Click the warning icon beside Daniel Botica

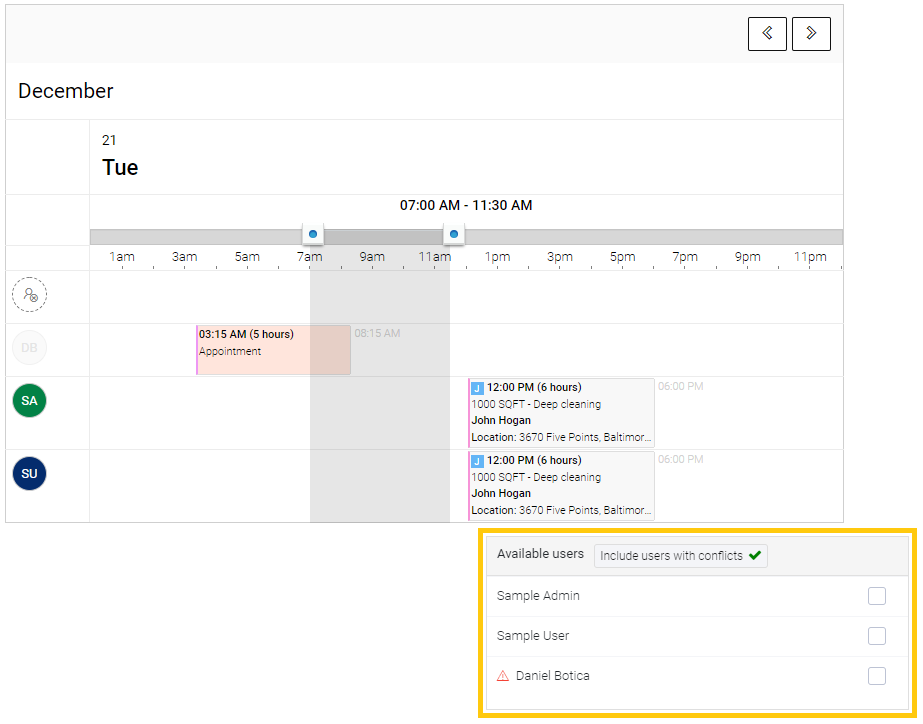pos(503,676)
